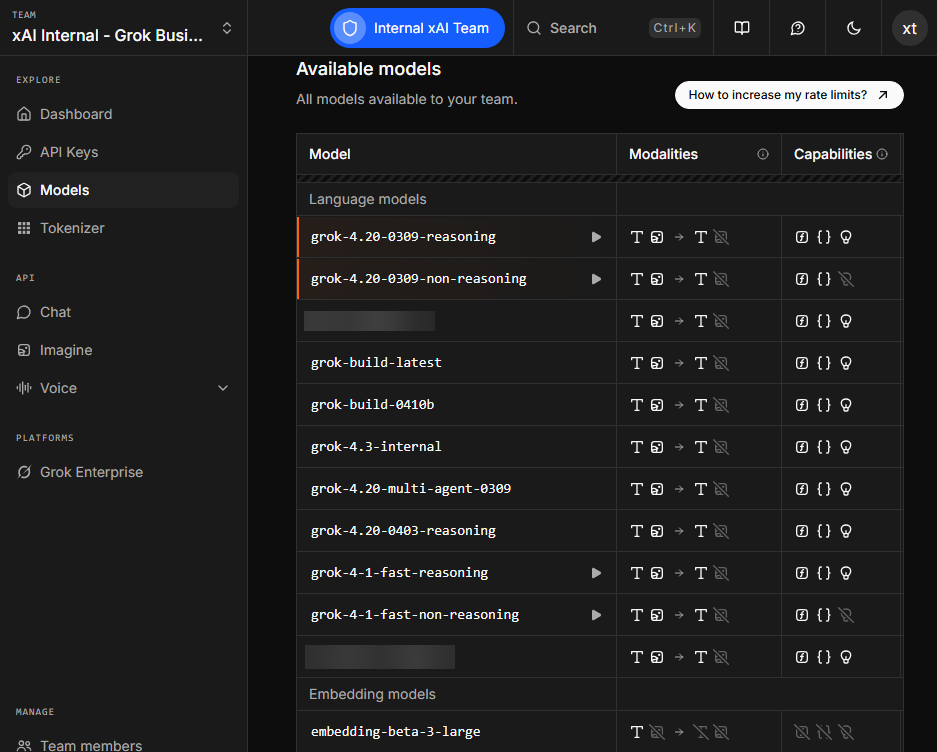Select grok-4.20-0403-reasoning model name
This screenshot has height=752, width=937.
[403, 531]
